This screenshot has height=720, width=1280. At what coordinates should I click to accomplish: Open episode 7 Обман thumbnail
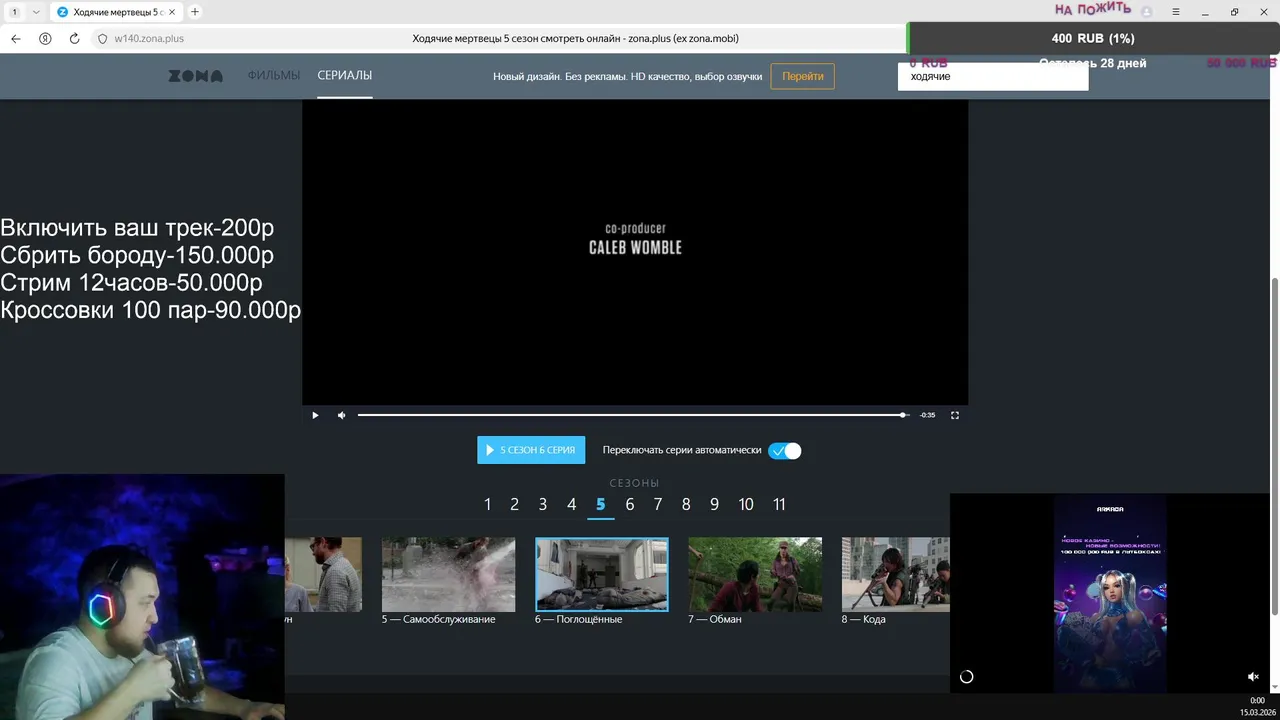[755, 574]
